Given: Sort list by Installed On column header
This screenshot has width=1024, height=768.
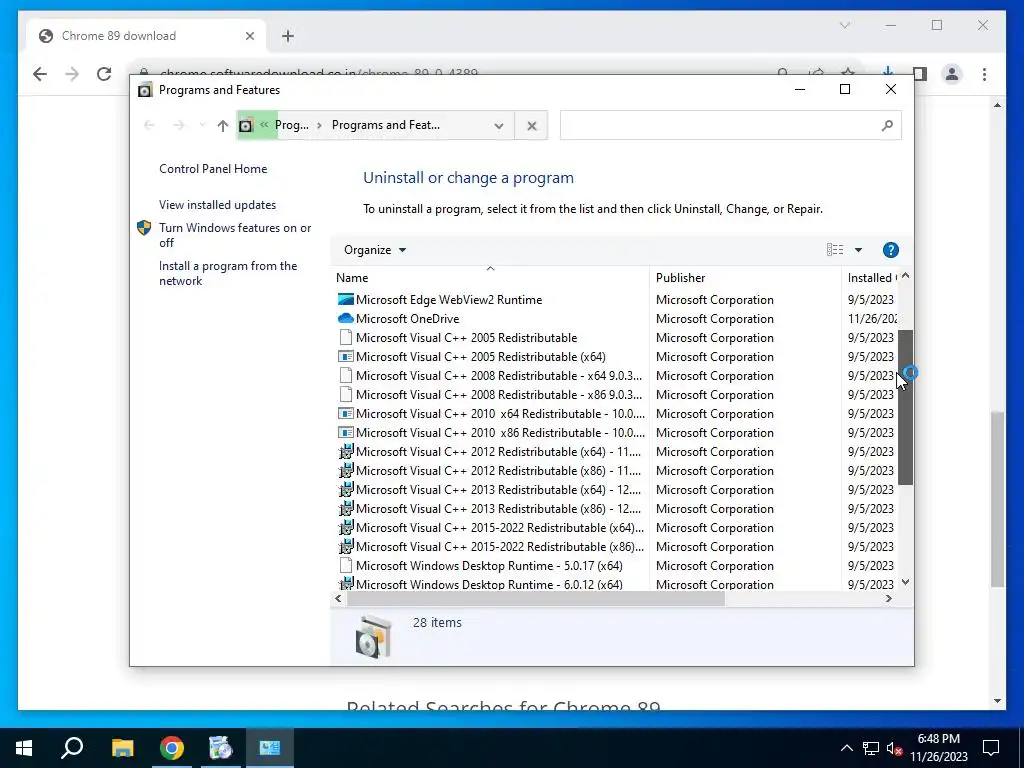Looking at the screenshot, I should (x=871, y=278).
